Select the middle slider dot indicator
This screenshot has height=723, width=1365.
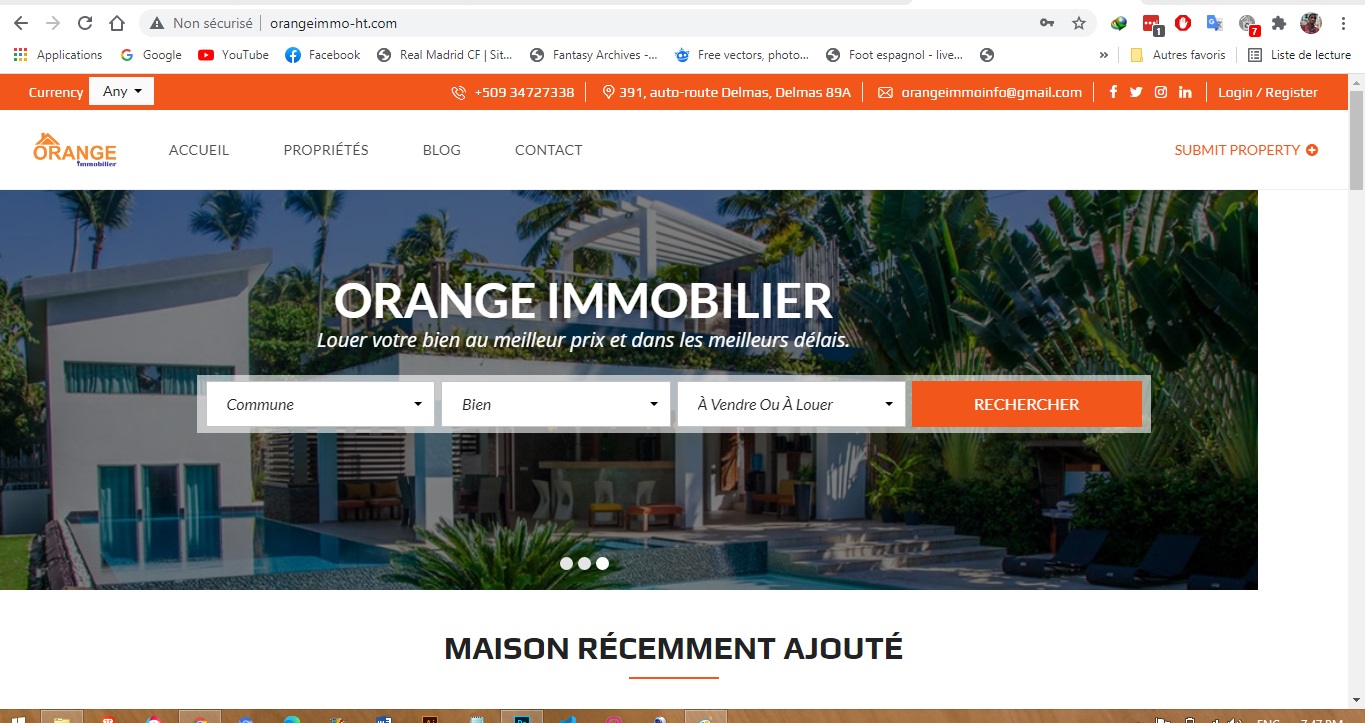pyautogui.click(x=584, y=563)
